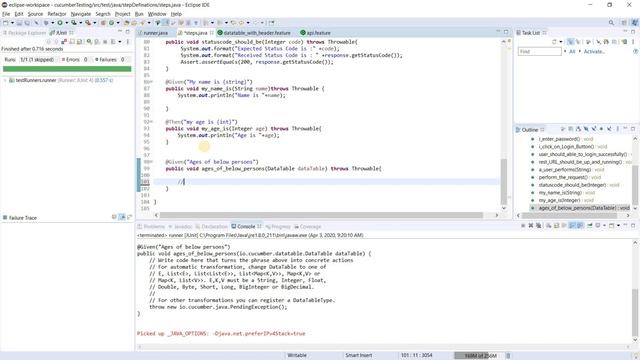Open the JUnit history dropdown arrow

point(120,42)
